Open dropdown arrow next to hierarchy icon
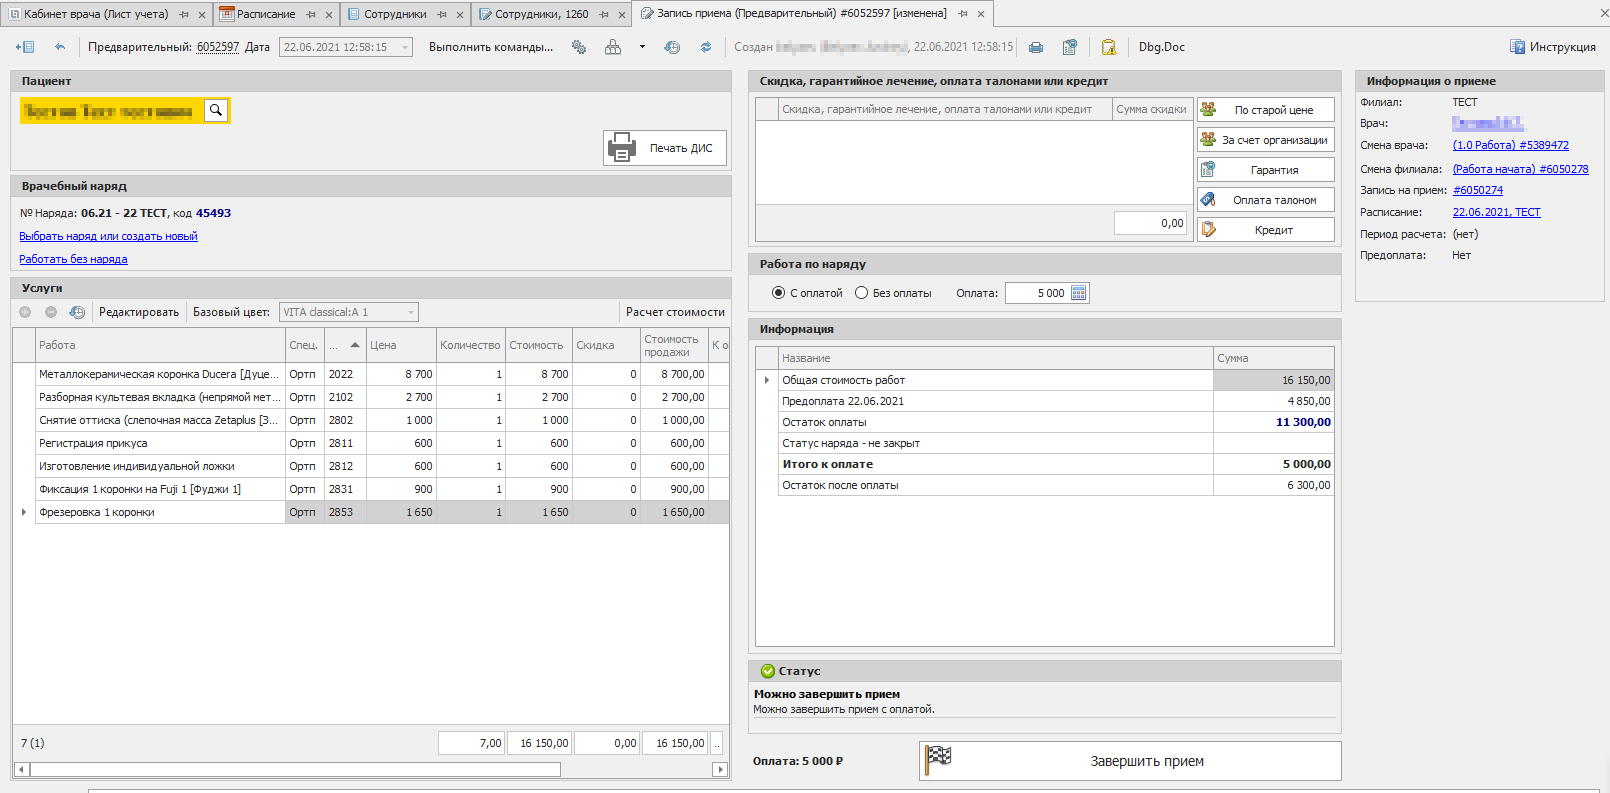The image size is (1610, 793). click(x=642, y=47)
